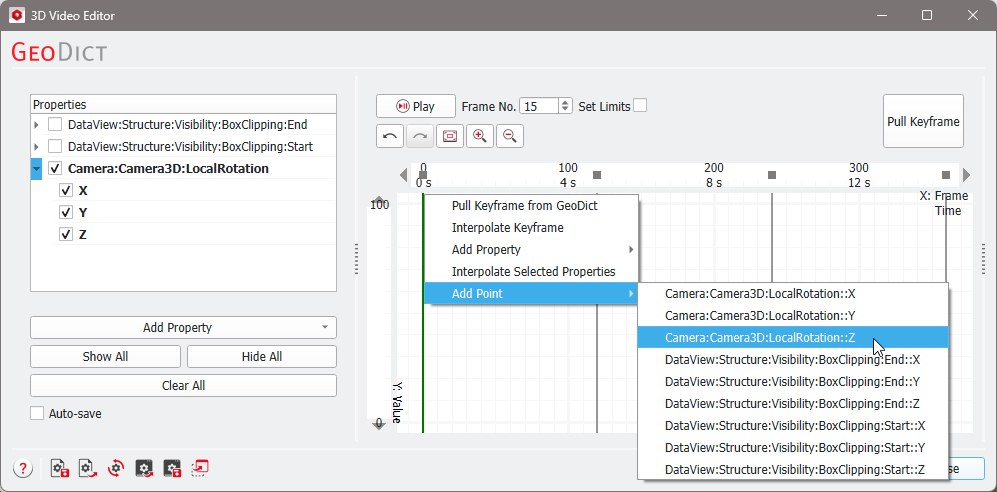Add point for BoxClipping:End::X
This screenshot has height=492, width=997.
[793, 360]
